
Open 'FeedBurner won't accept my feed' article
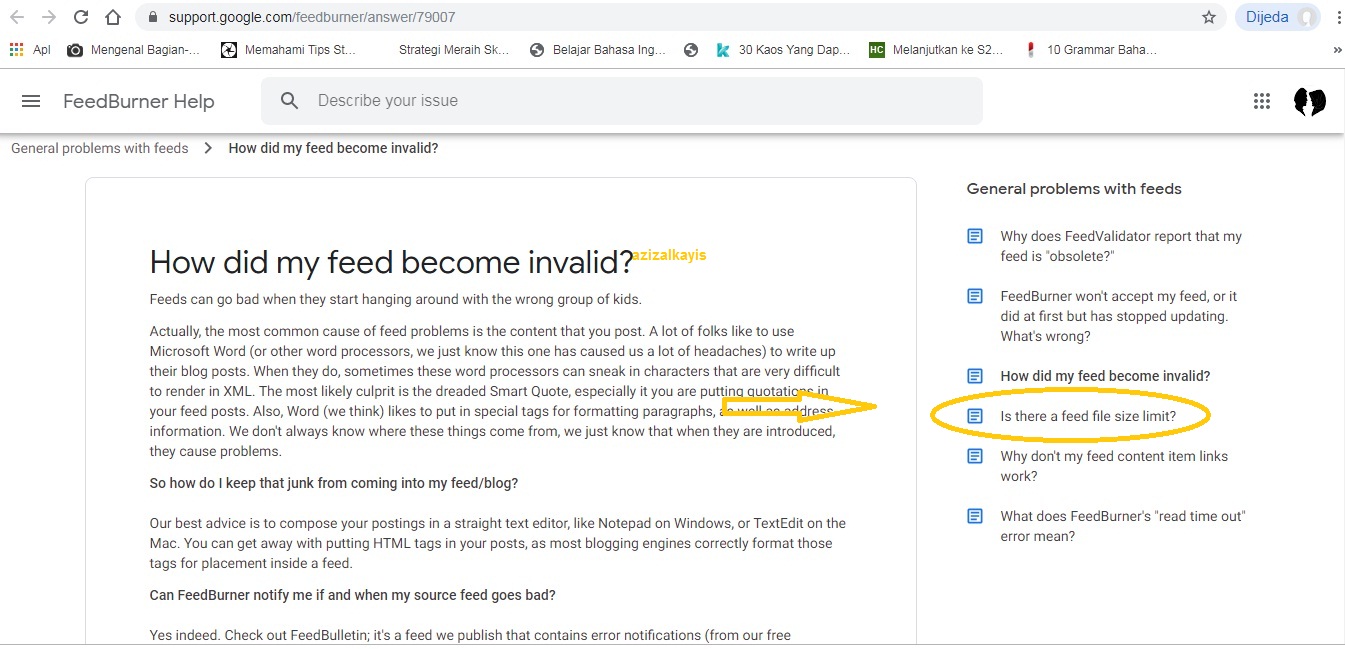(x=1119, y=316)
